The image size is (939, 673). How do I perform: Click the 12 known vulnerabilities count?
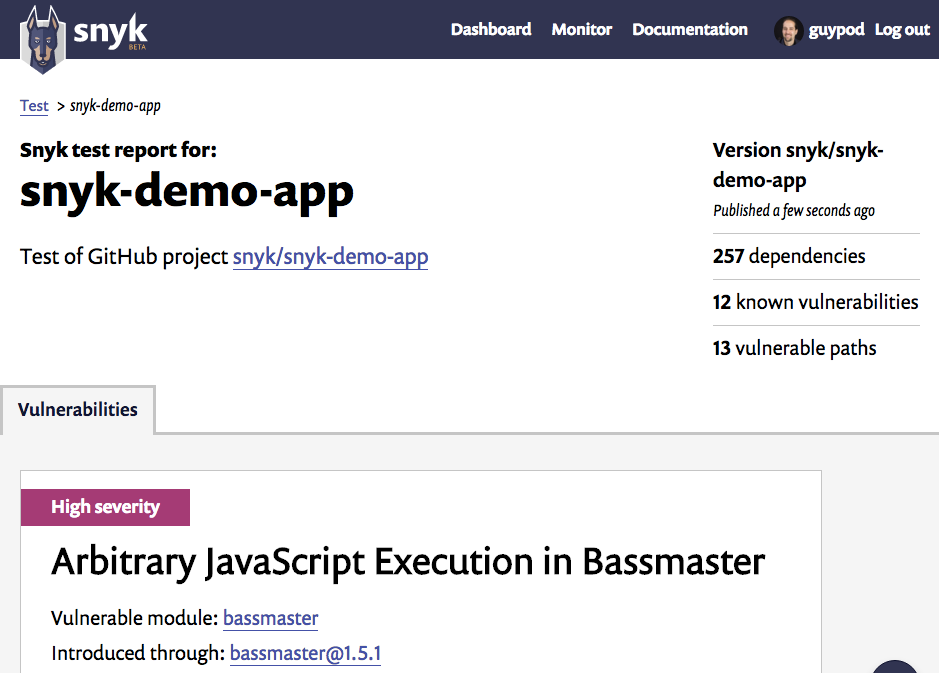point(816,302)
